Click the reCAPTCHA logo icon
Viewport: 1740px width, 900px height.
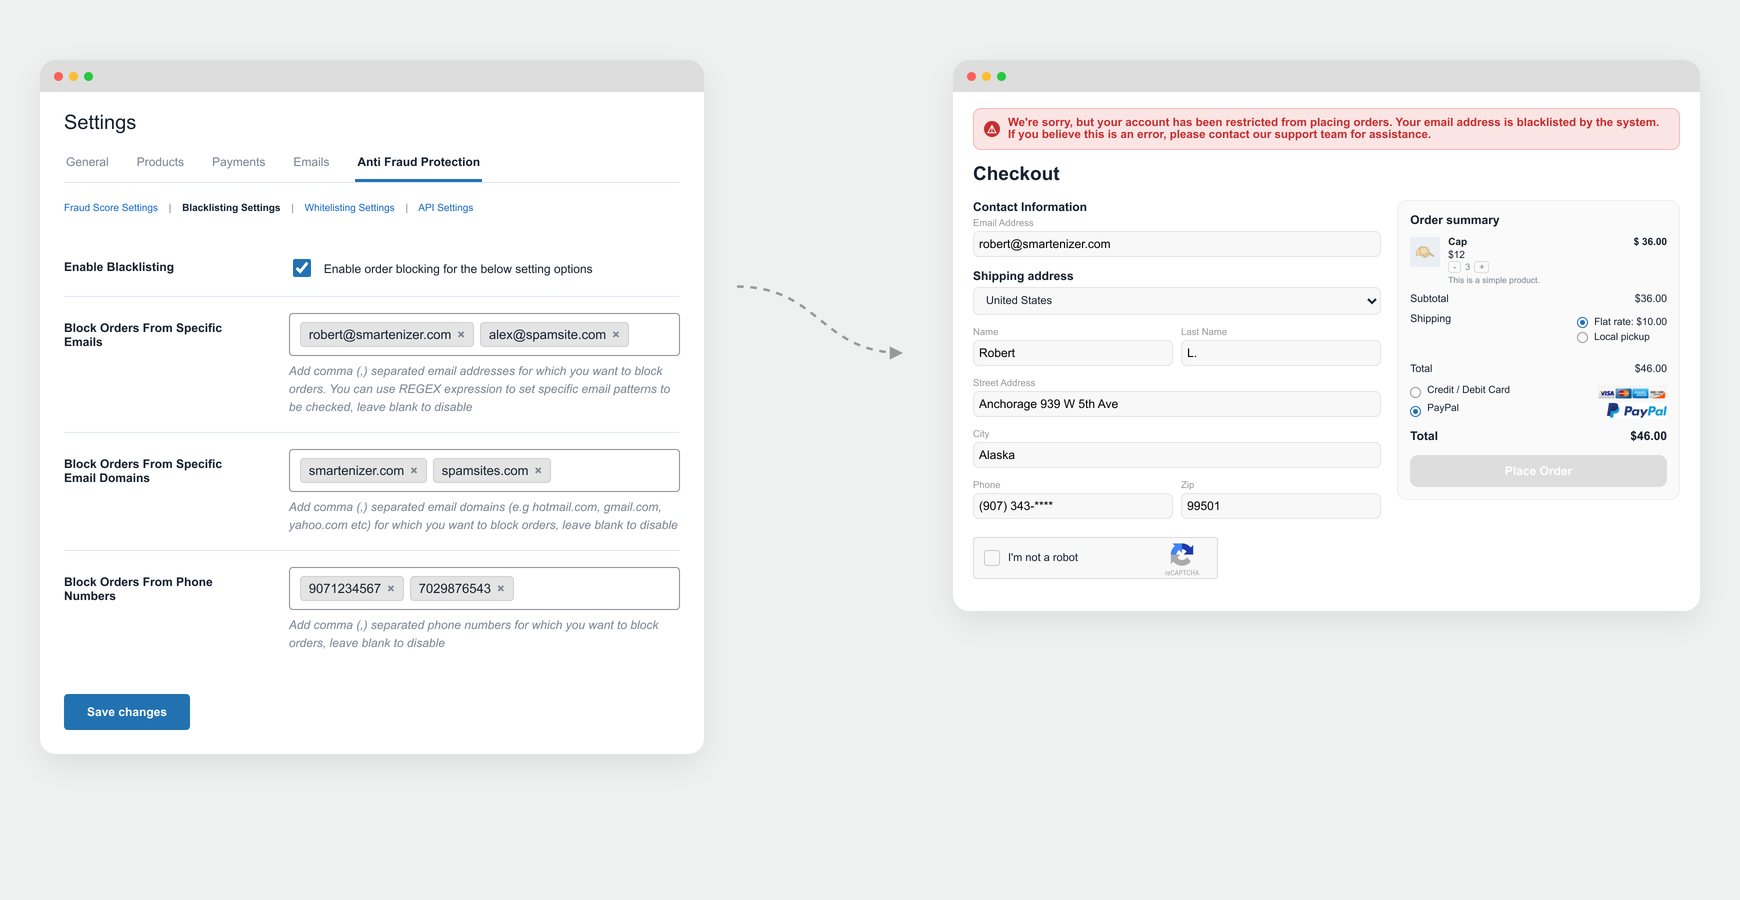[x=1182, y=554]
